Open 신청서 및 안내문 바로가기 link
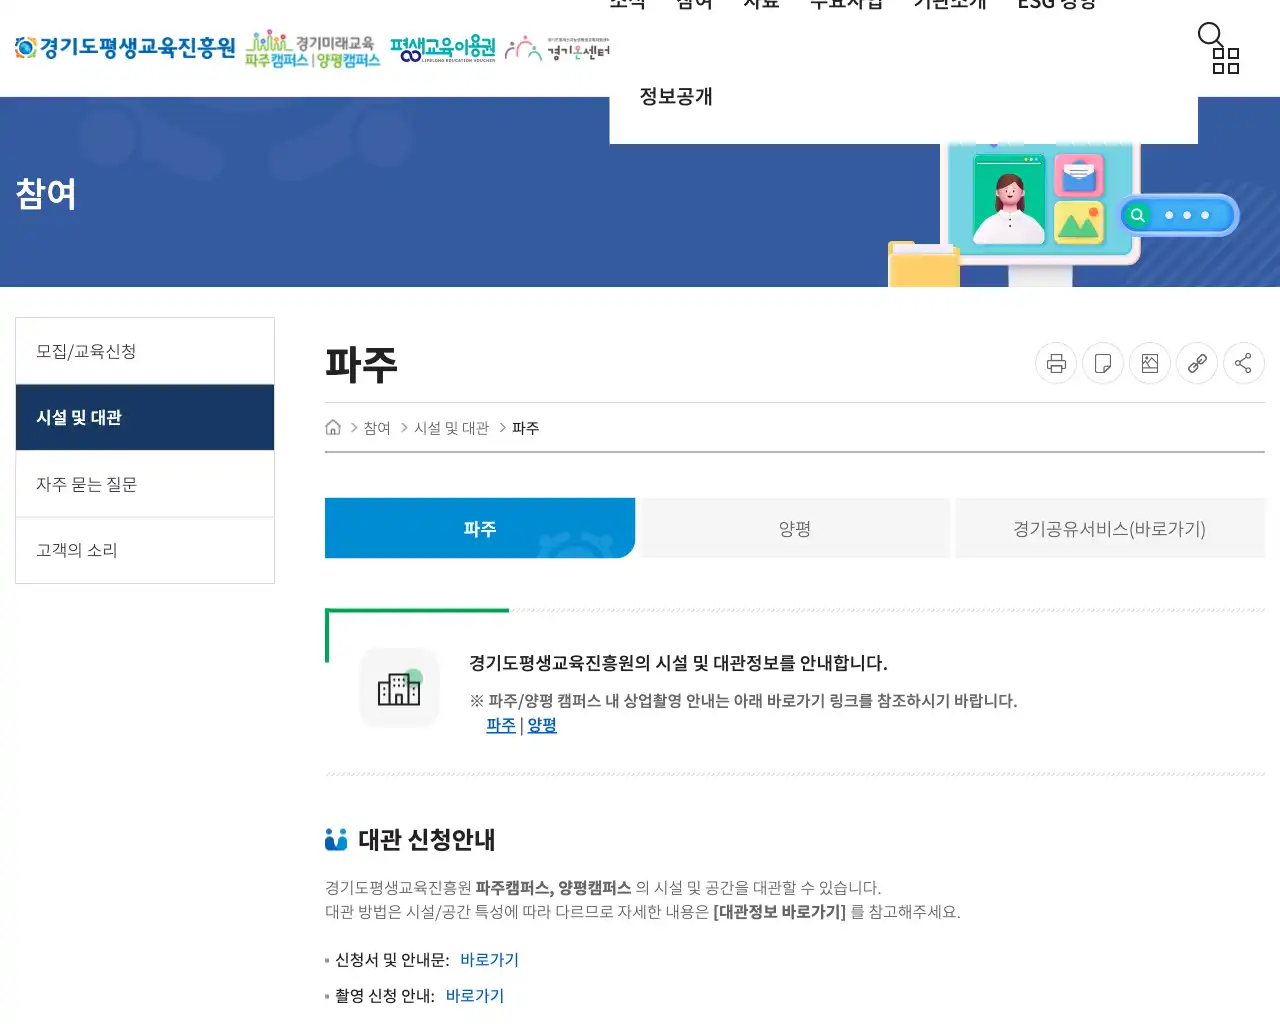1280x1024 pixels. click(489, 960)
